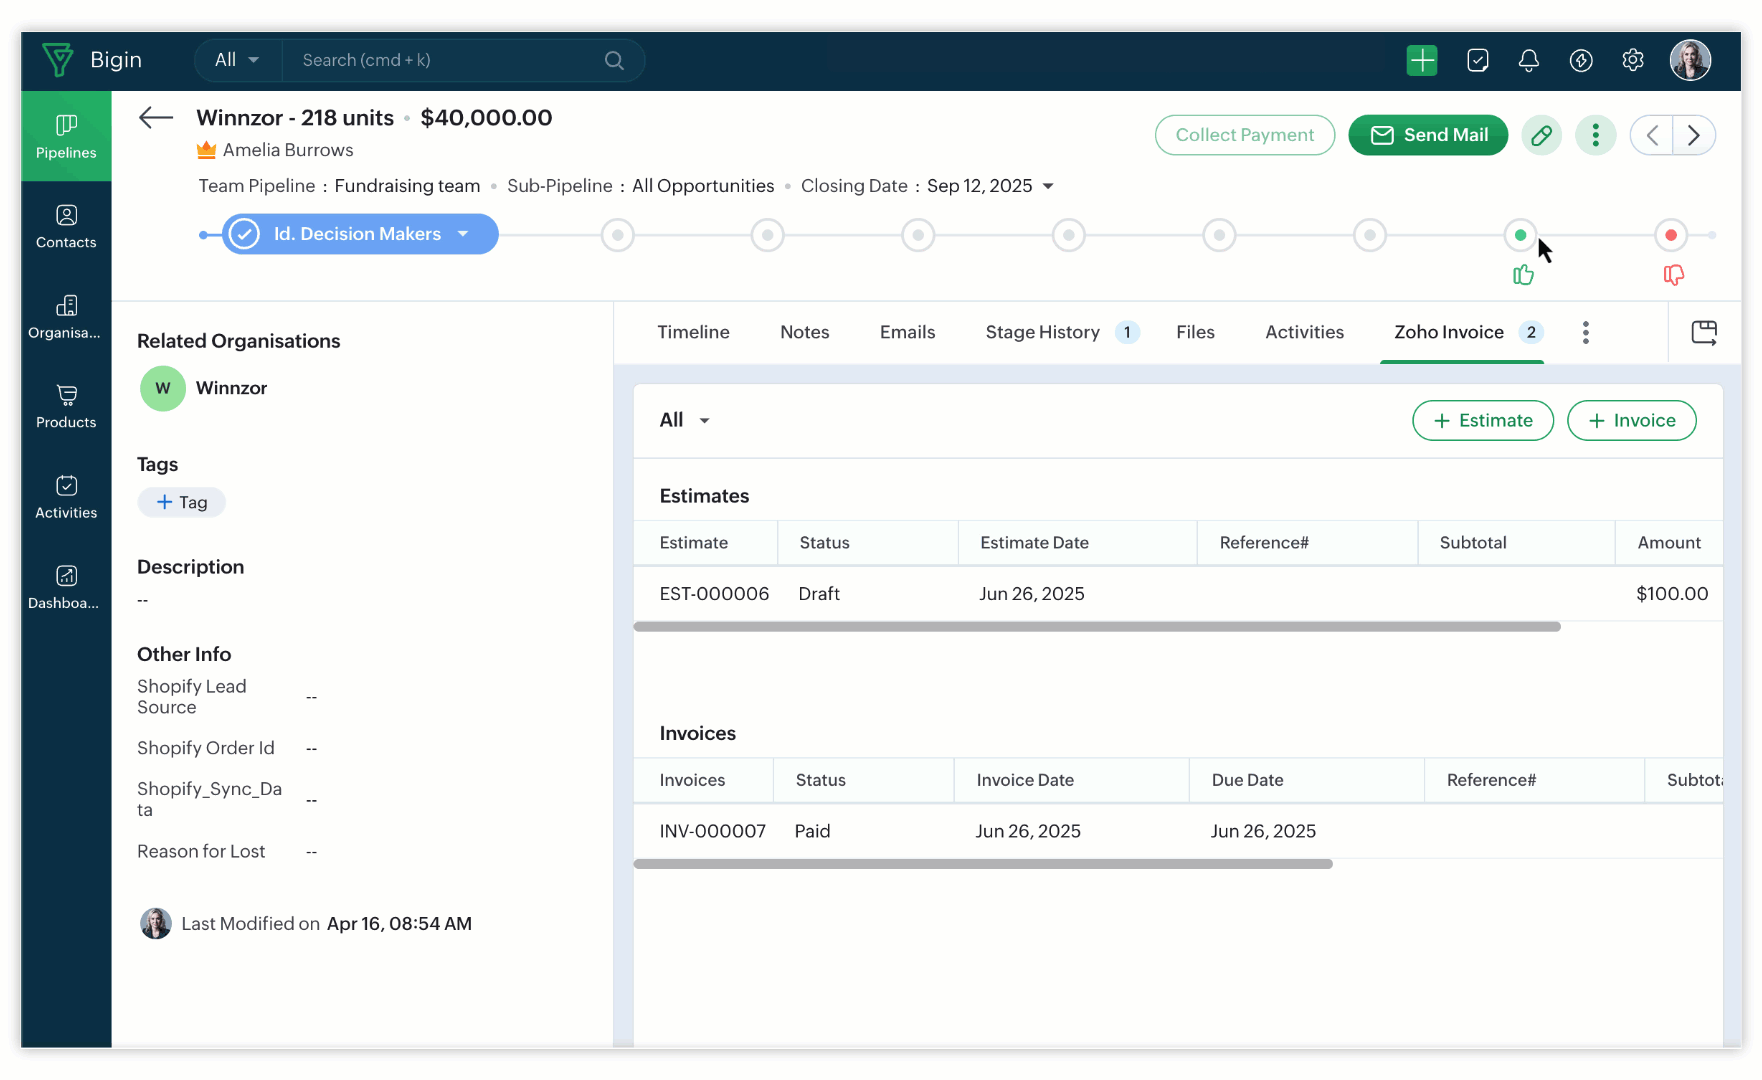
Task: Click the Collect Payment button
Action: 1244,135
